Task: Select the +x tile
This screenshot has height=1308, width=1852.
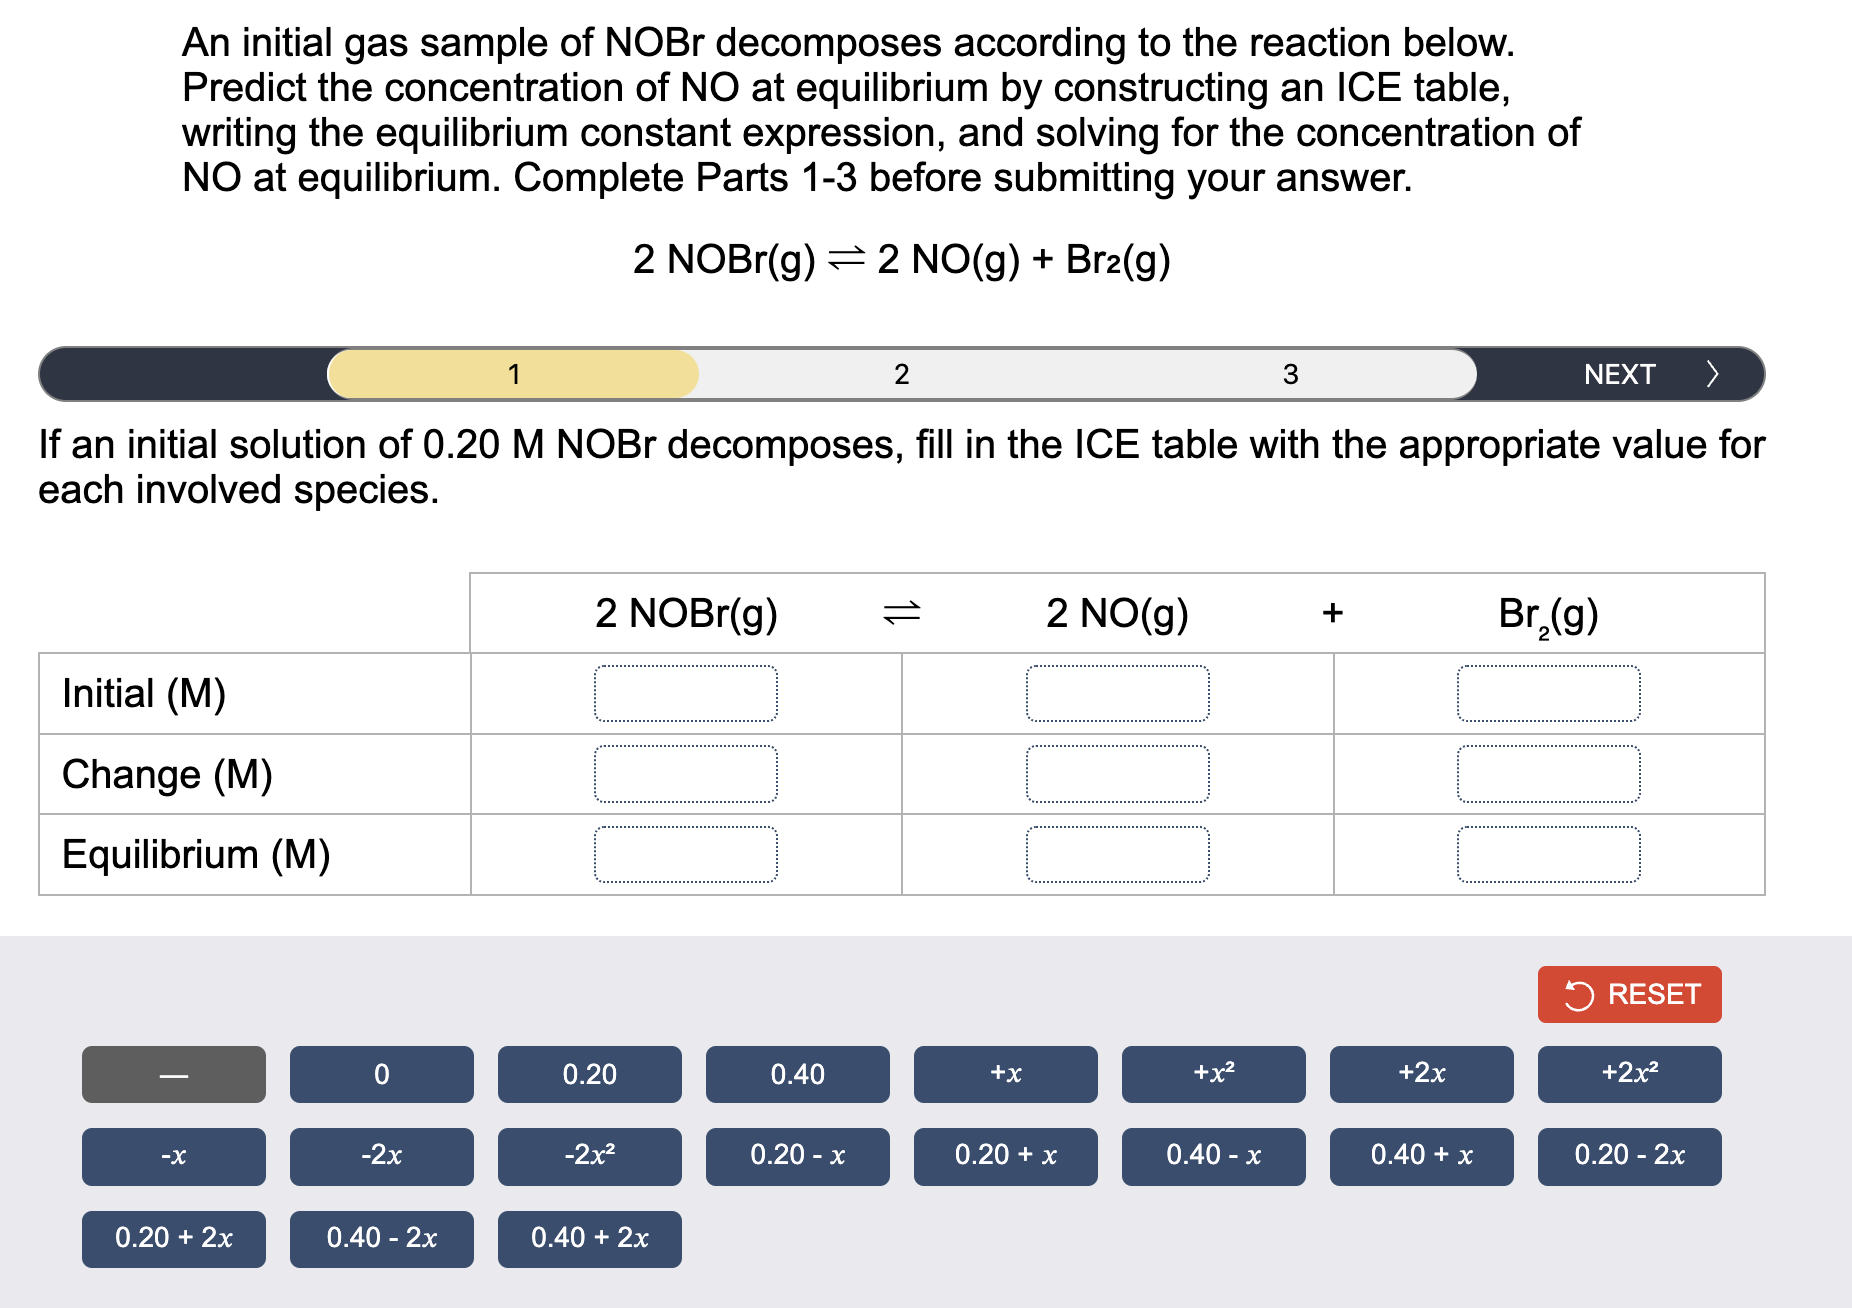Action: click(1004, 1074)
